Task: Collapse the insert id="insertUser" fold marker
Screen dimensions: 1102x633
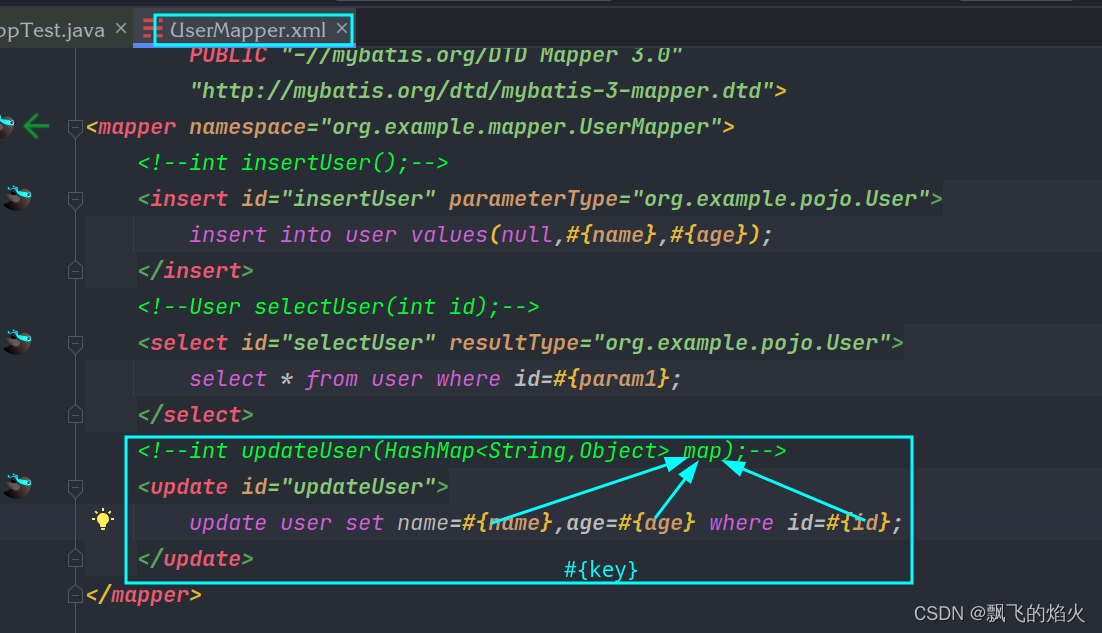Action: coord(75,200)
